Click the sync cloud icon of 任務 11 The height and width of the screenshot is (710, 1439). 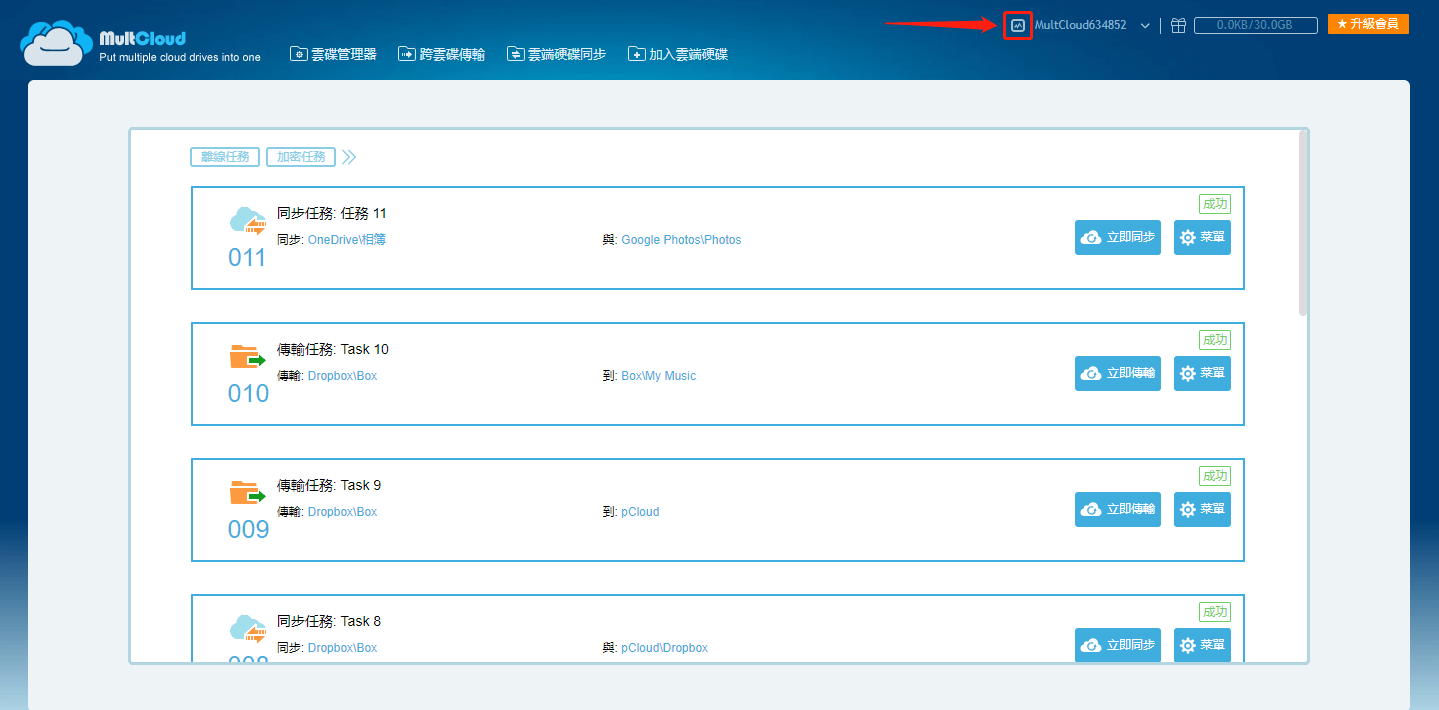(248, 221)
